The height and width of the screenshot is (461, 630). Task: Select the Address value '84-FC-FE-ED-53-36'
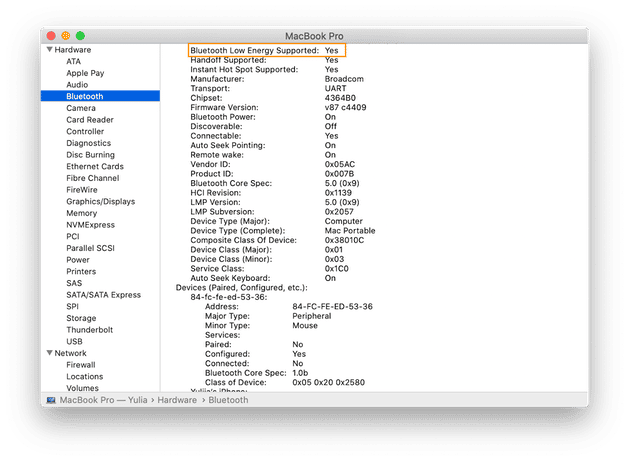click(x=332, y=306)
